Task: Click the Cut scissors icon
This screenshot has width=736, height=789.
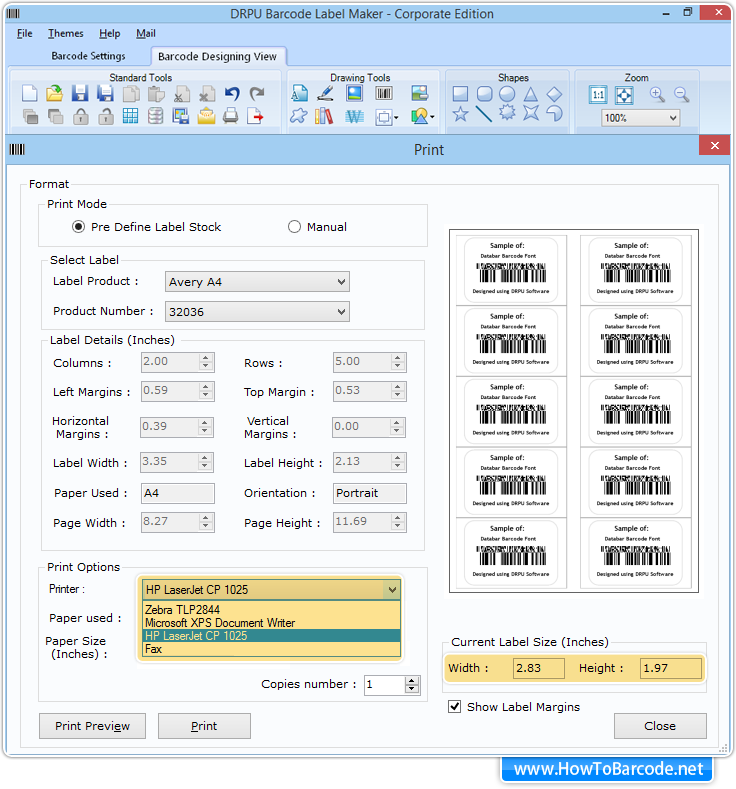Action: pos(182,94)
